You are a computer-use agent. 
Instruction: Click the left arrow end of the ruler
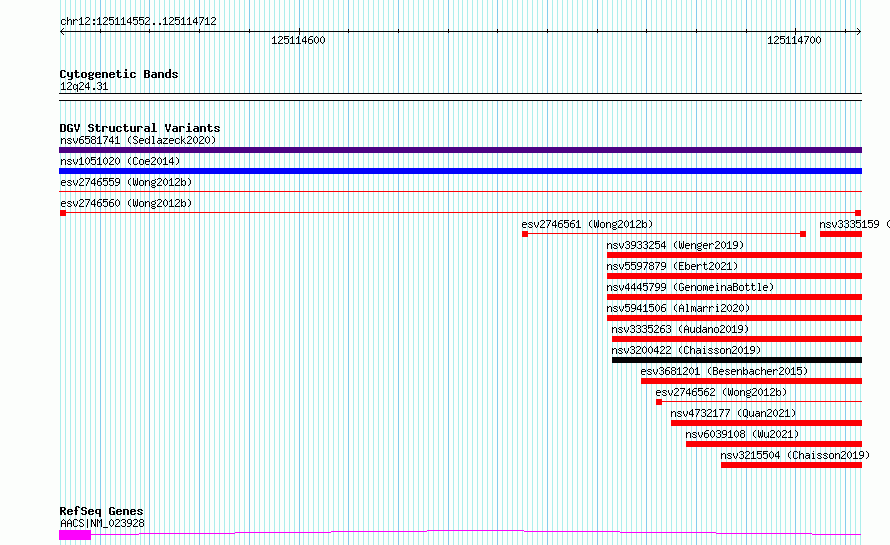click(x=62, y=32)
